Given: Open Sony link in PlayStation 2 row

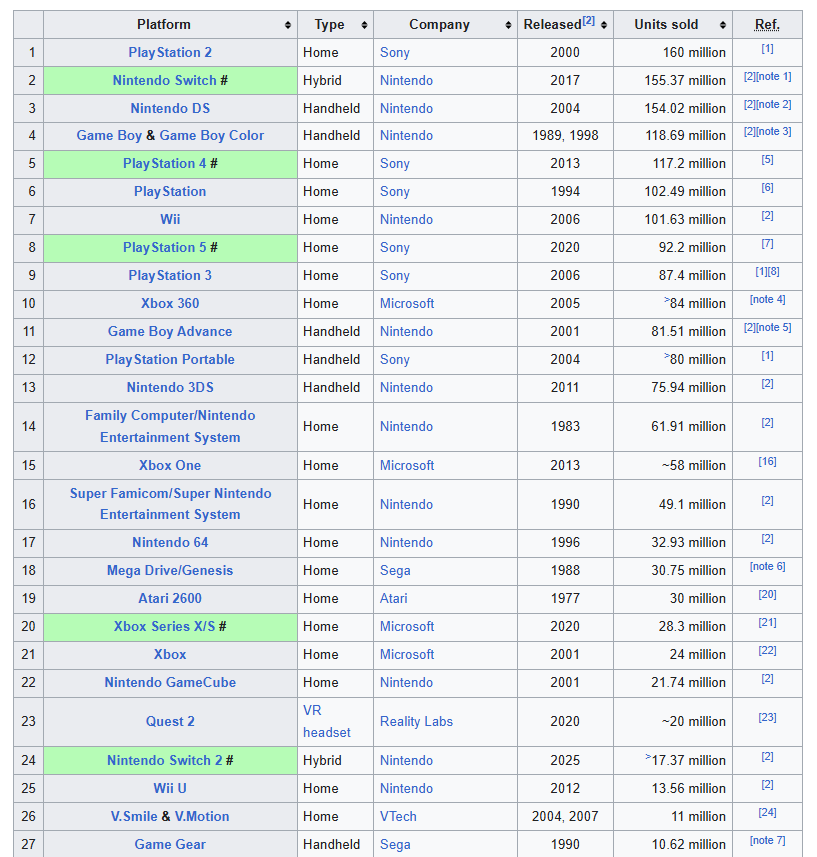Looking at the screenshot, I should point(395,52).
